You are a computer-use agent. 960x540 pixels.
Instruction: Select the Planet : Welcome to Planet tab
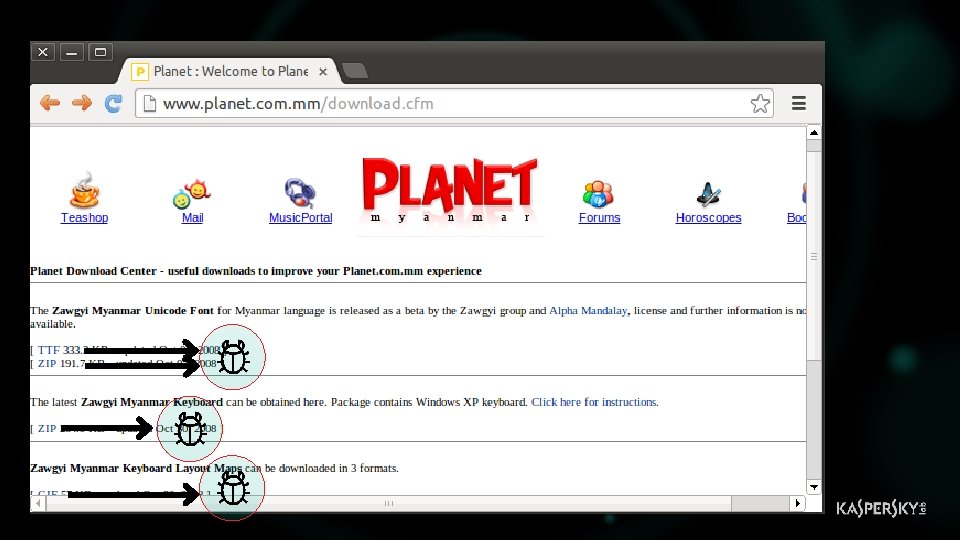(x=230, y=71)
